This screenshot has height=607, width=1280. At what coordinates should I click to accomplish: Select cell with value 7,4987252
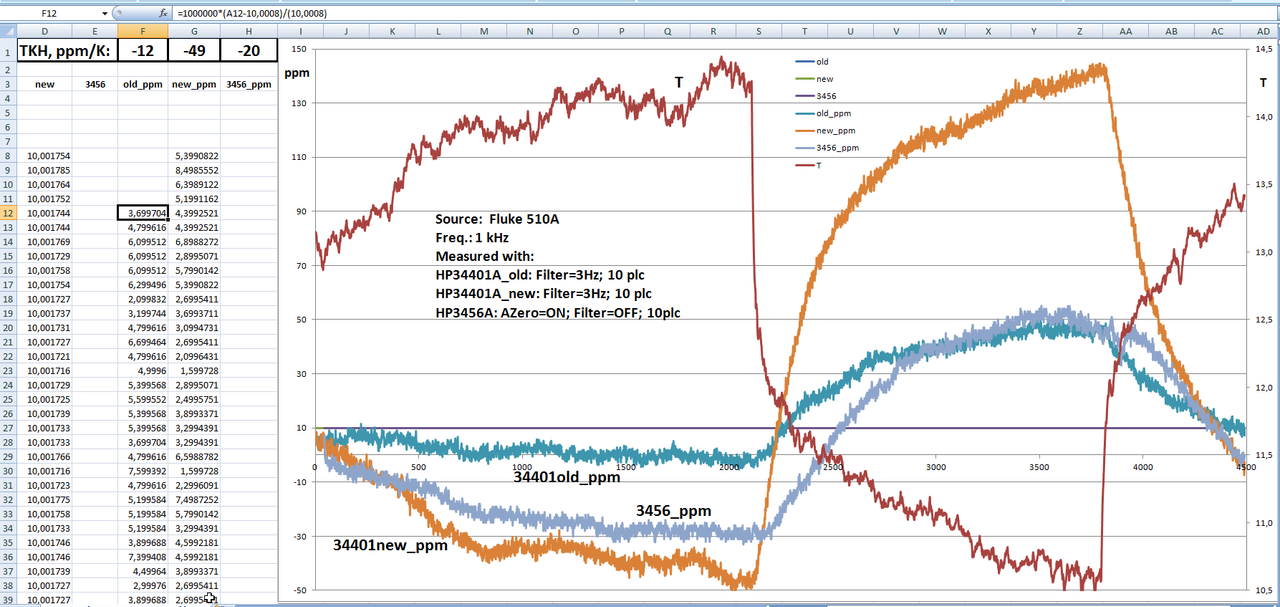tap(195, 500)
